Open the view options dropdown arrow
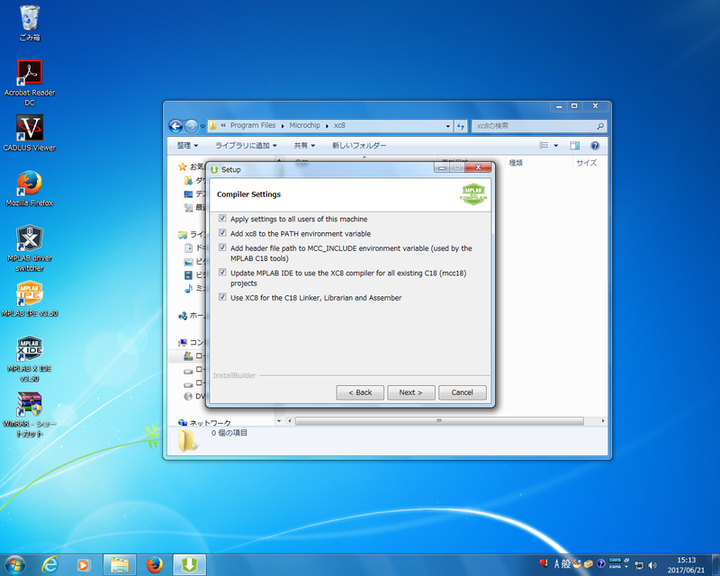Image resolution: width=720 pixels, height=576 pixels. 557,145
